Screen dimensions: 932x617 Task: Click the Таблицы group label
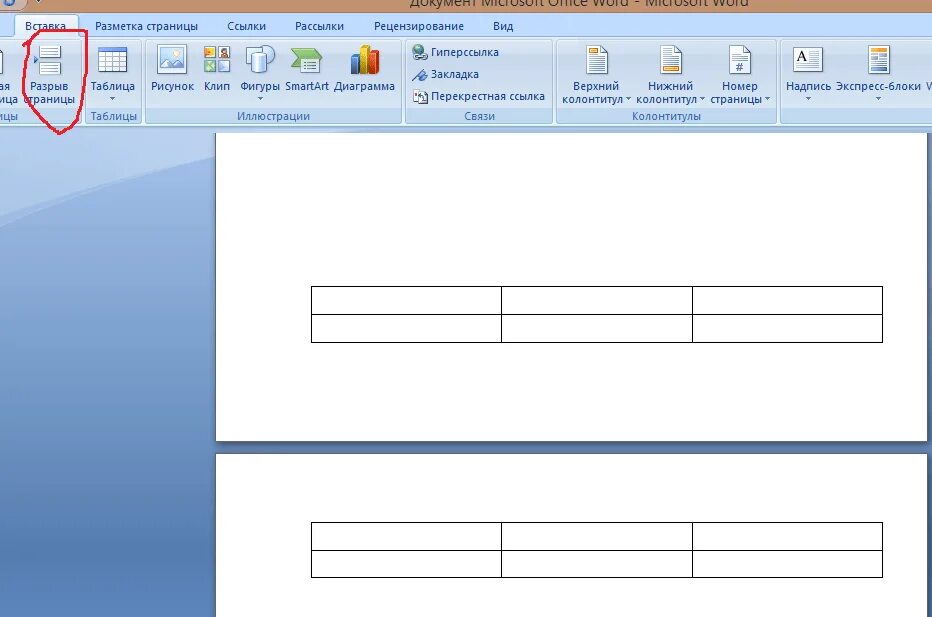(114, 116)
